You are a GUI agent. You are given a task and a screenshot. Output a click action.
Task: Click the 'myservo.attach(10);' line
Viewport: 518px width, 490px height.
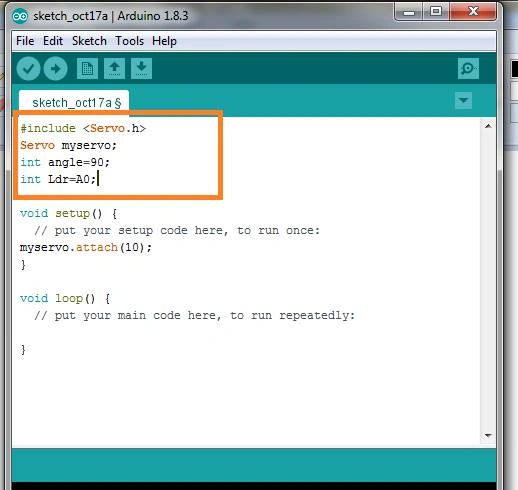tap(86, 247)
